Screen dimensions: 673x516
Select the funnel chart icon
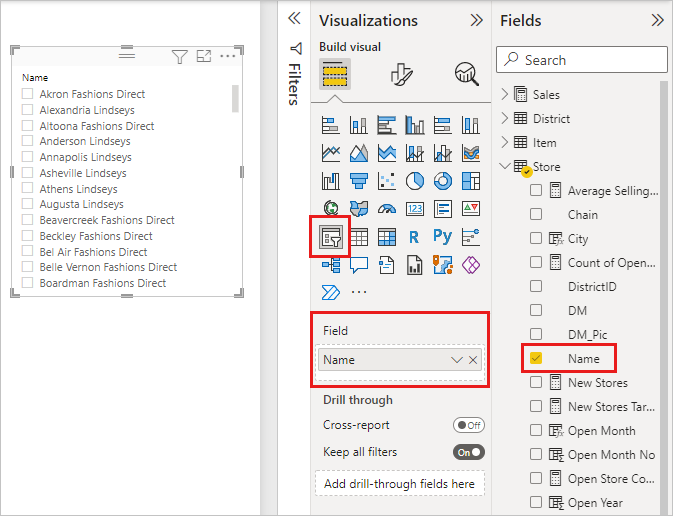pos(358,181)
